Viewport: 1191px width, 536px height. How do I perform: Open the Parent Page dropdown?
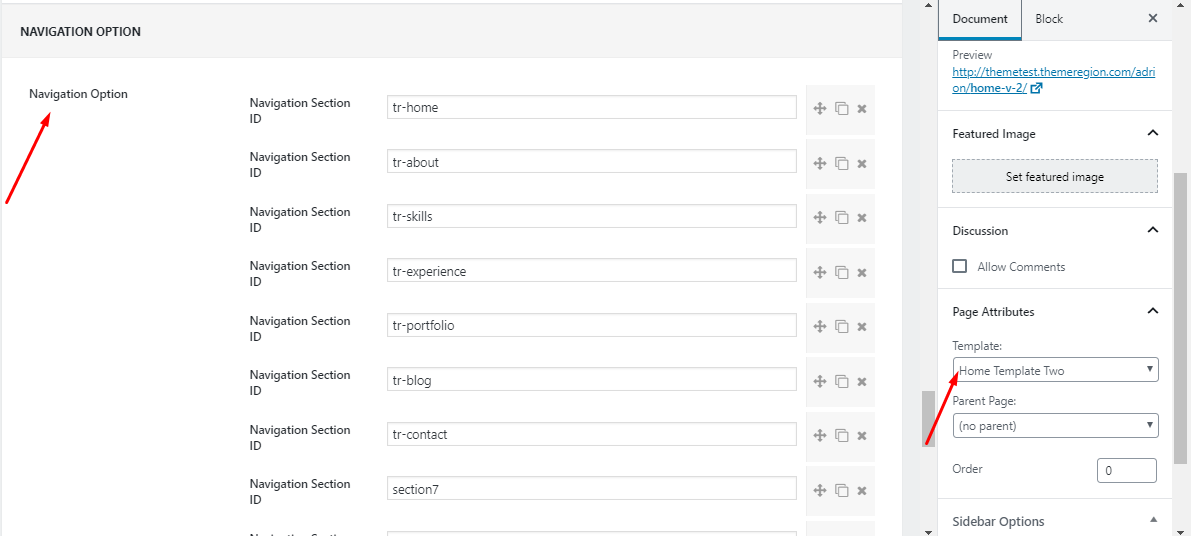pyautogui.click(x=1056, y=426)
